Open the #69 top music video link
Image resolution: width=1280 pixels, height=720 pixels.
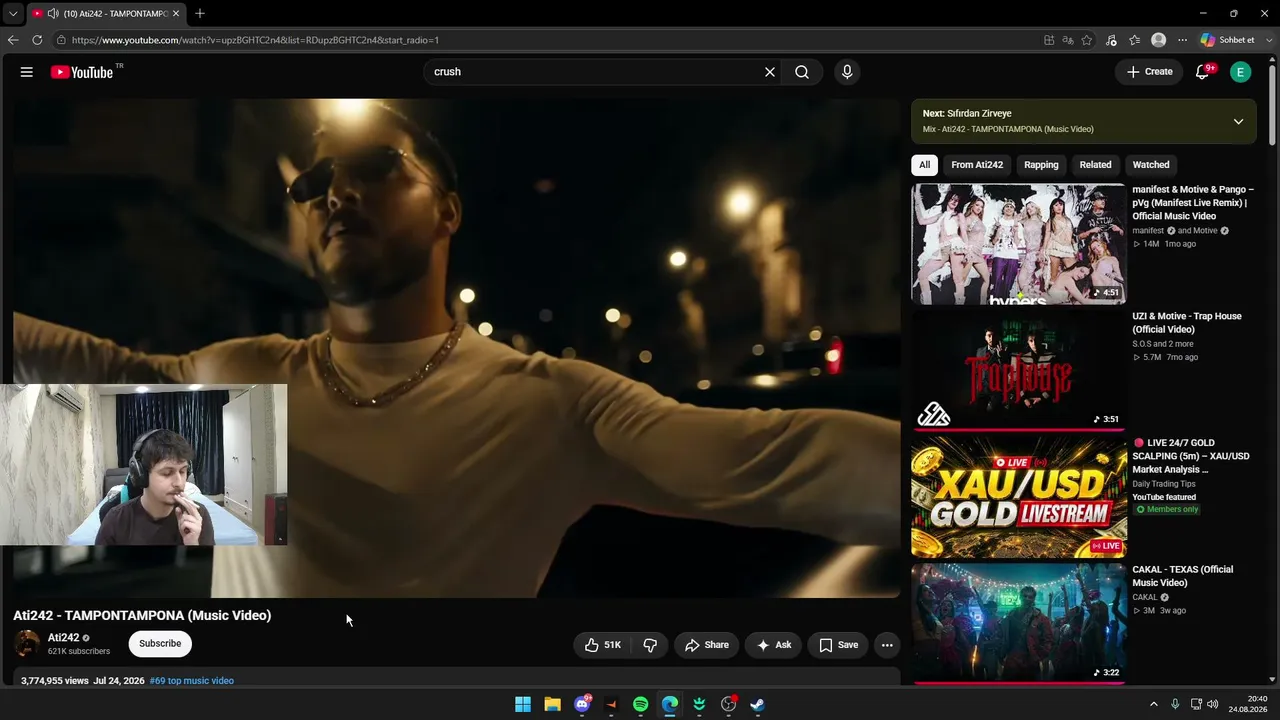click(x=192, y=681)
